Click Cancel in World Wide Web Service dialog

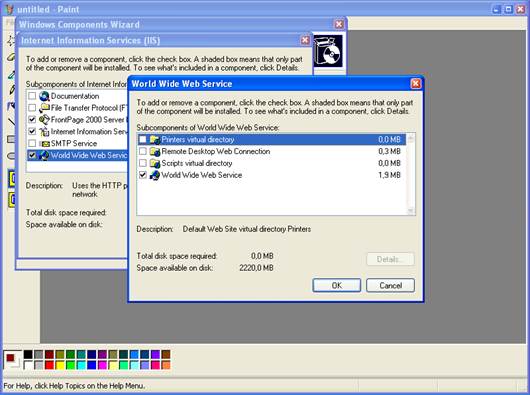pos(390,286)
